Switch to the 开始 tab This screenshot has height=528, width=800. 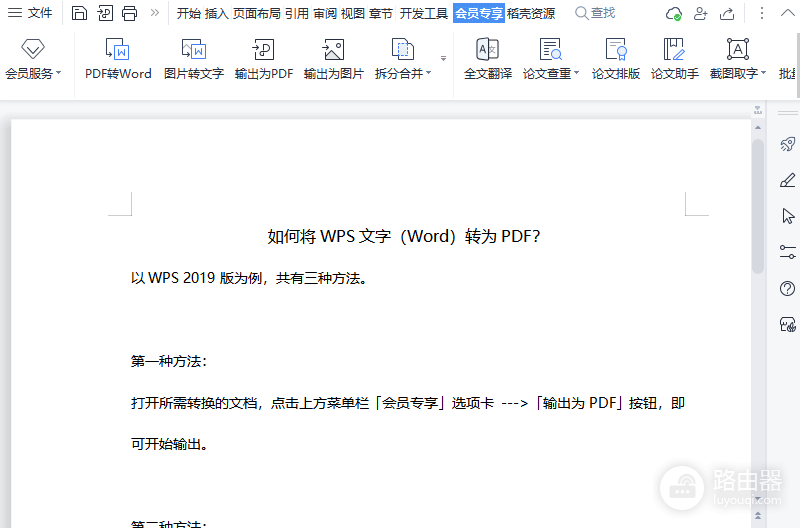(188, 13)
